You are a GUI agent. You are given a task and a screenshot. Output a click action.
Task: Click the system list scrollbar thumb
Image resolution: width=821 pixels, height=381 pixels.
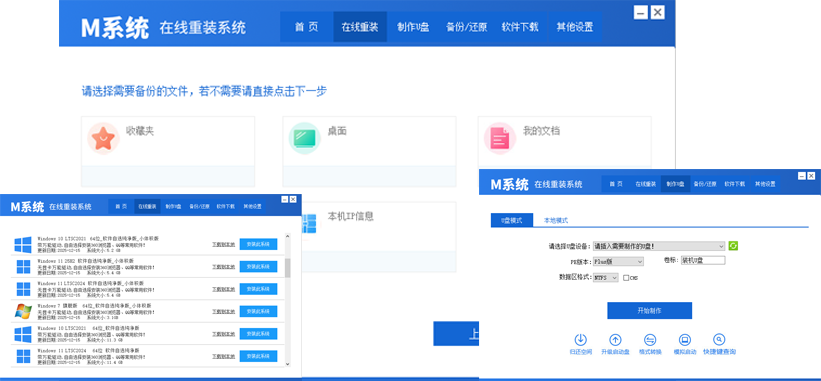click(287, 267)
